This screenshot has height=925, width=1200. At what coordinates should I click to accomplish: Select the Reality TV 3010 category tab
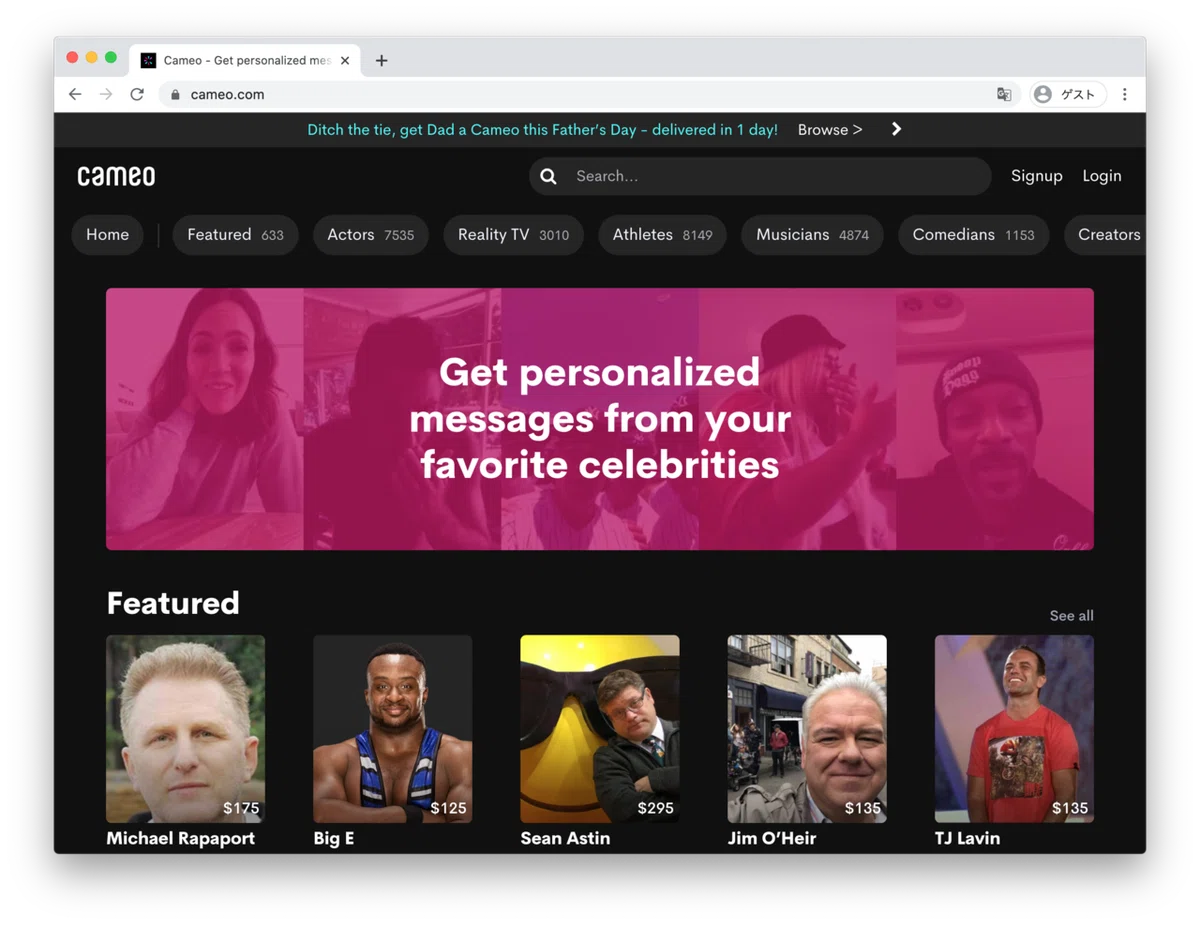point(513,235)
